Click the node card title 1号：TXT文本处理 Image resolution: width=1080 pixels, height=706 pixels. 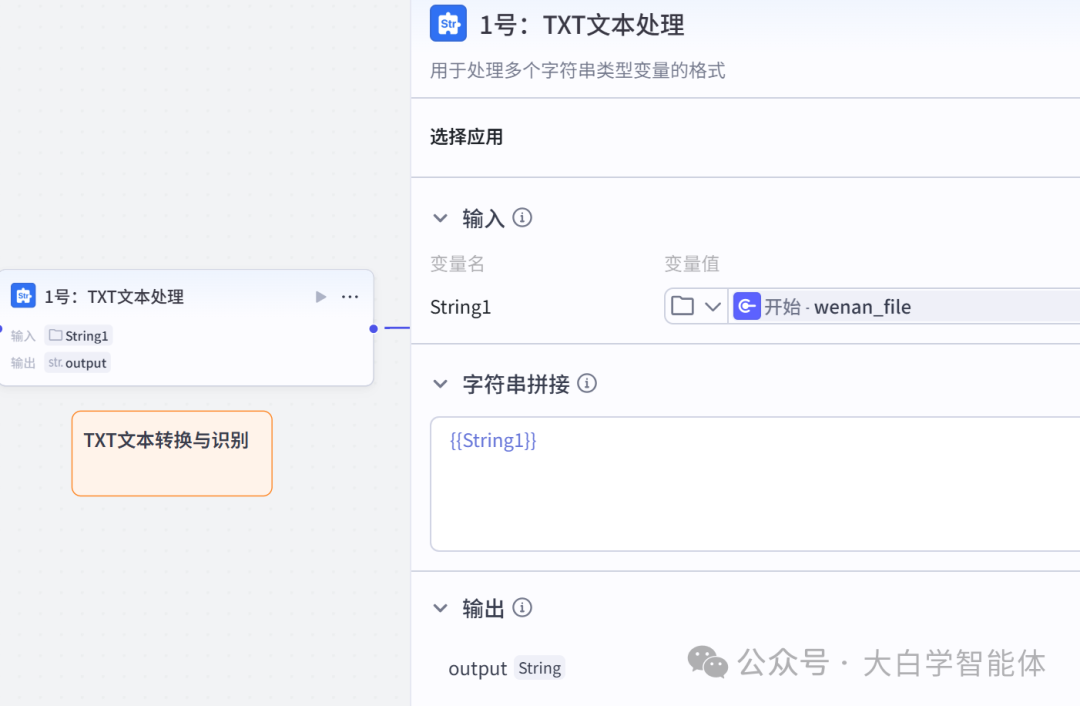114,297
